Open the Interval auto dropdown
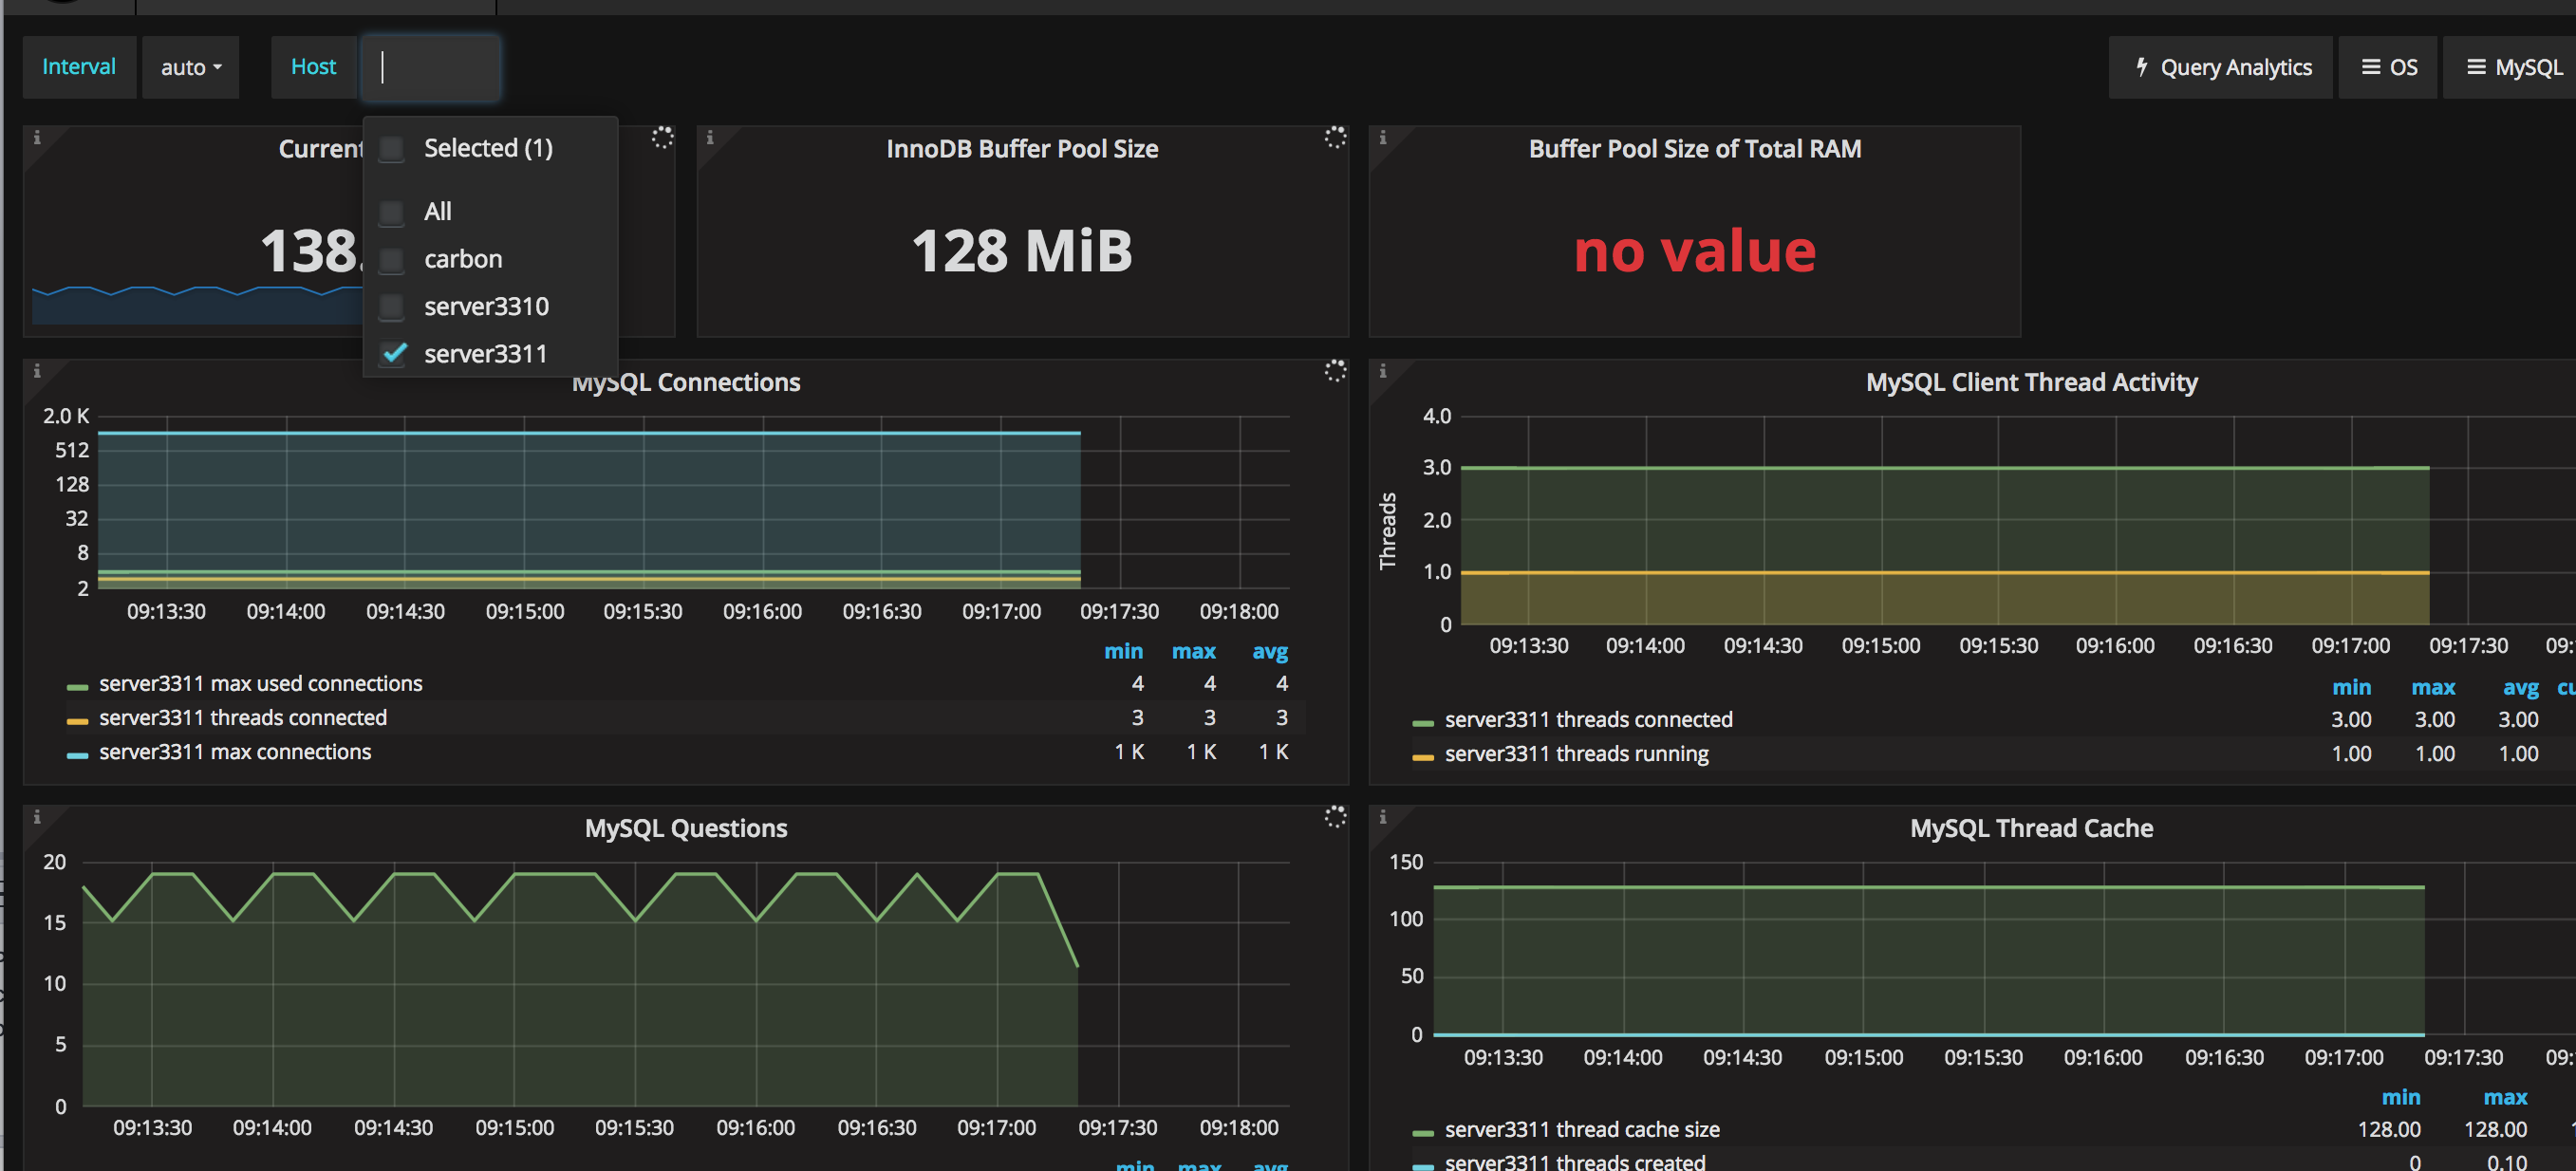Viewport: 2576px width, 1171px height. click(190, 67)
